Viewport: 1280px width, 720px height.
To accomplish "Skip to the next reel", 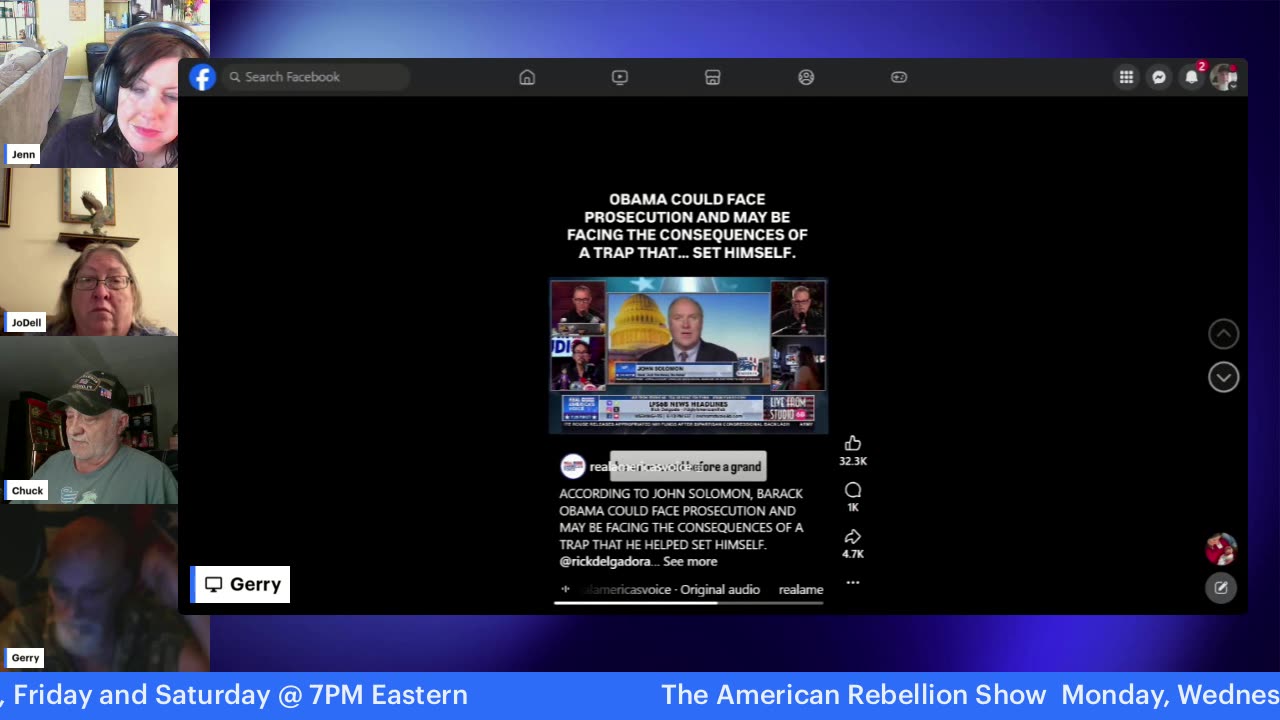I will (x=1224, y=377).
